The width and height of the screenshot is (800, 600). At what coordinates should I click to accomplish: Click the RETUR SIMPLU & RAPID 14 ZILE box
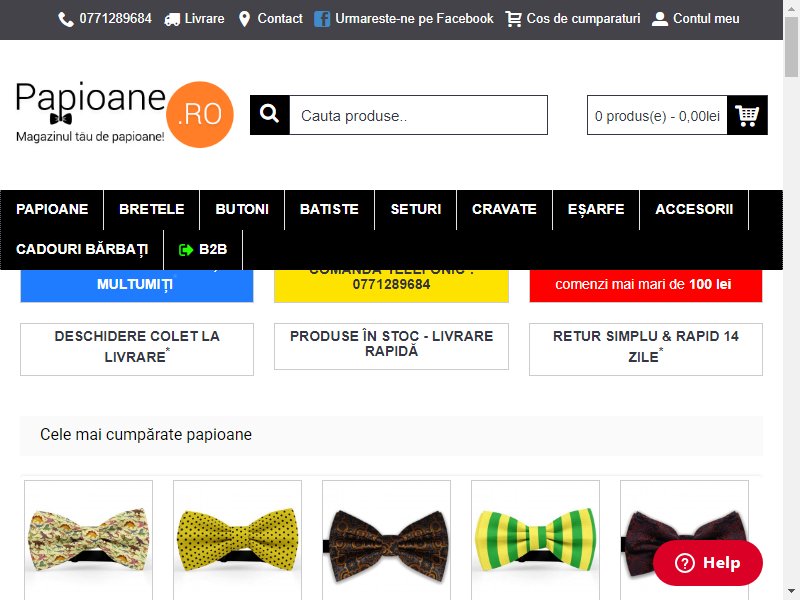646,349
